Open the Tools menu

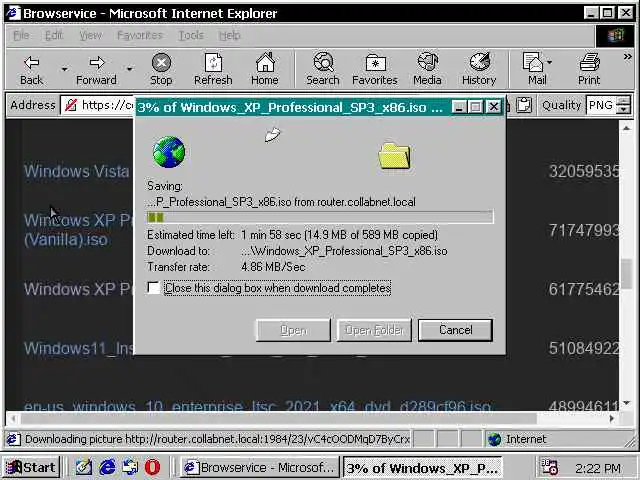[x=191, y=36]
